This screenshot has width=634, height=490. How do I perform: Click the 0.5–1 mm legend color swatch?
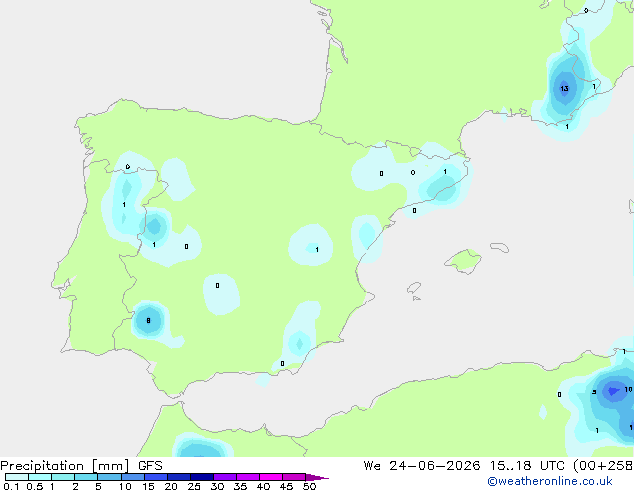tap(40, 477)
